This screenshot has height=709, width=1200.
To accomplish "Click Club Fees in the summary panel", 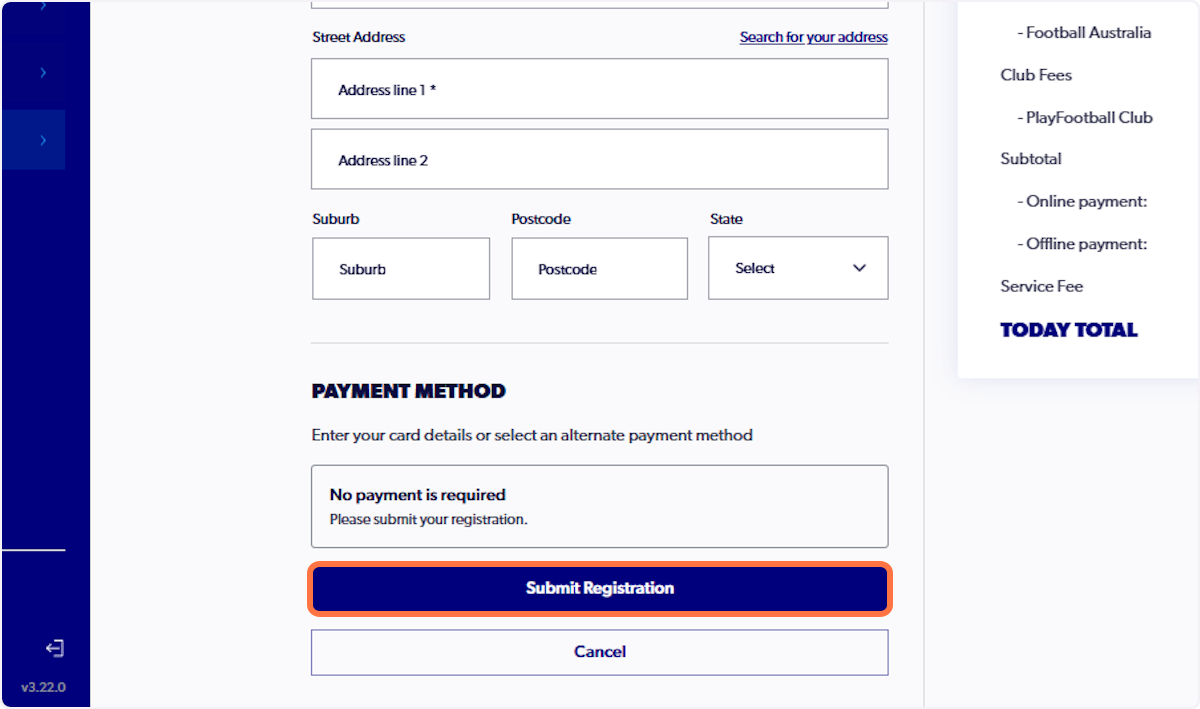I will coord(1035,74).
